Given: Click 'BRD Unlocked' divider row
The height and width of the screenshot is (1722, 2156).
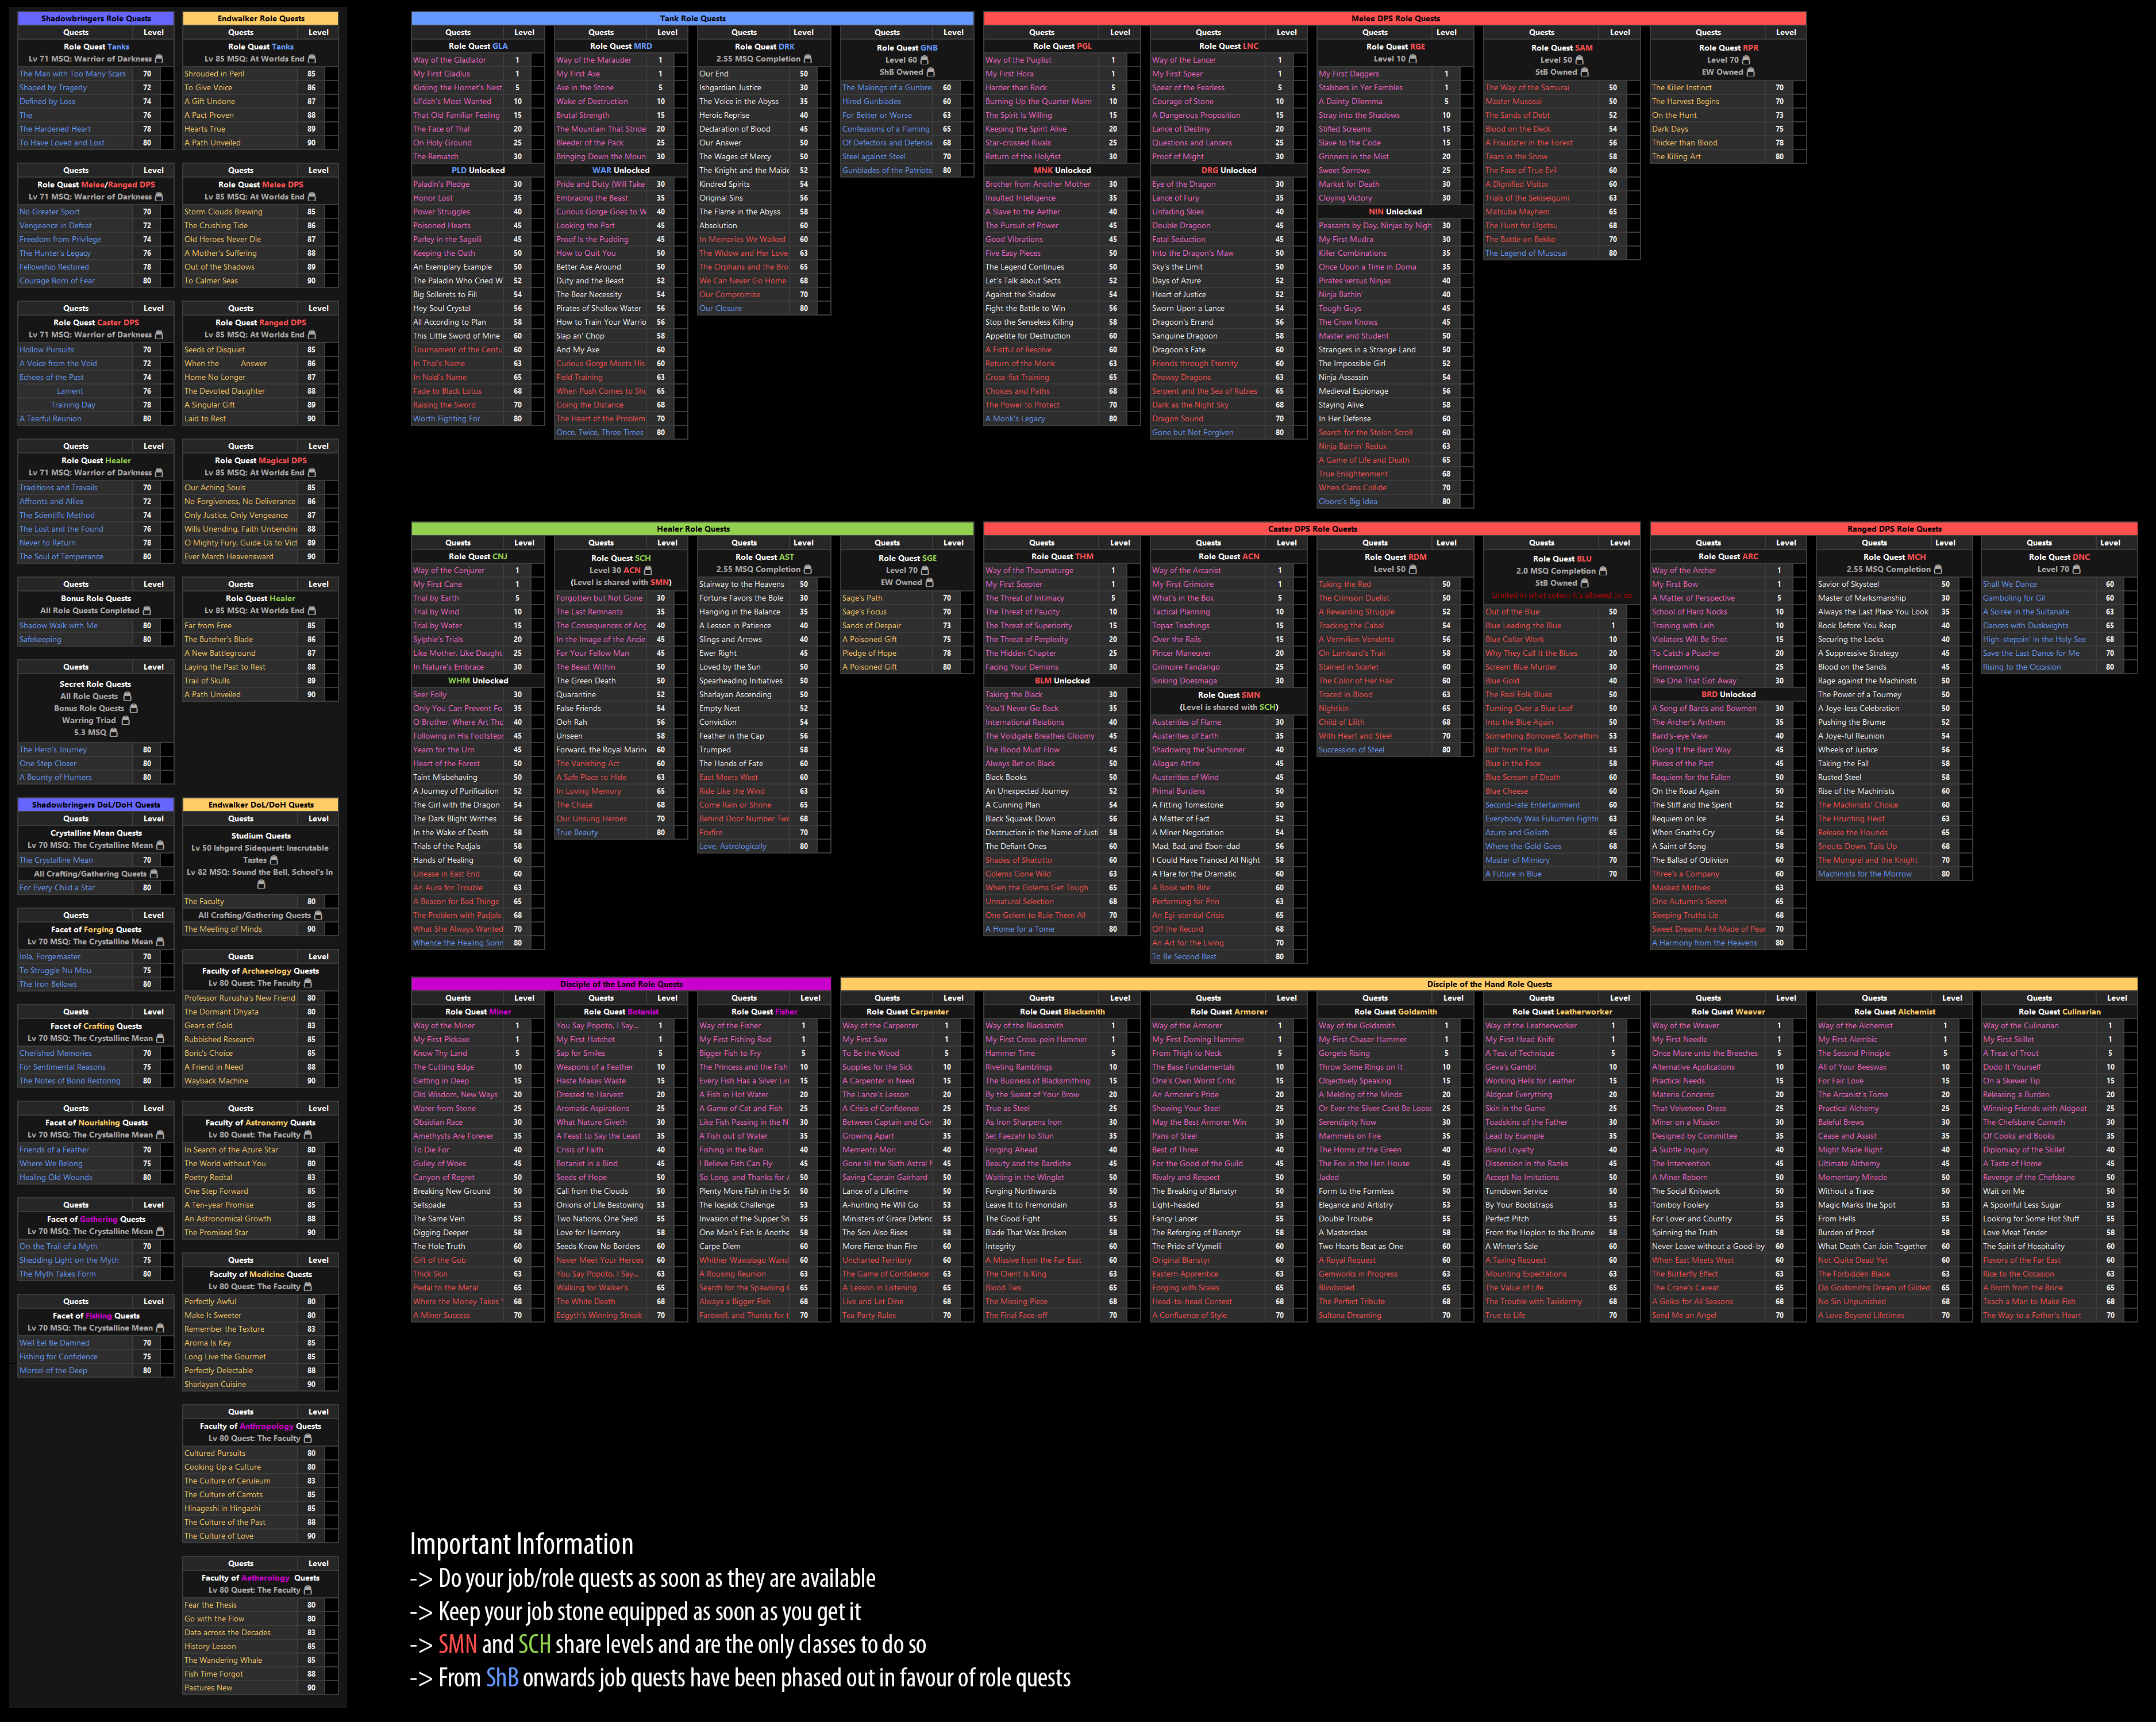Looking at the screenshot, I should point(1728,695).
